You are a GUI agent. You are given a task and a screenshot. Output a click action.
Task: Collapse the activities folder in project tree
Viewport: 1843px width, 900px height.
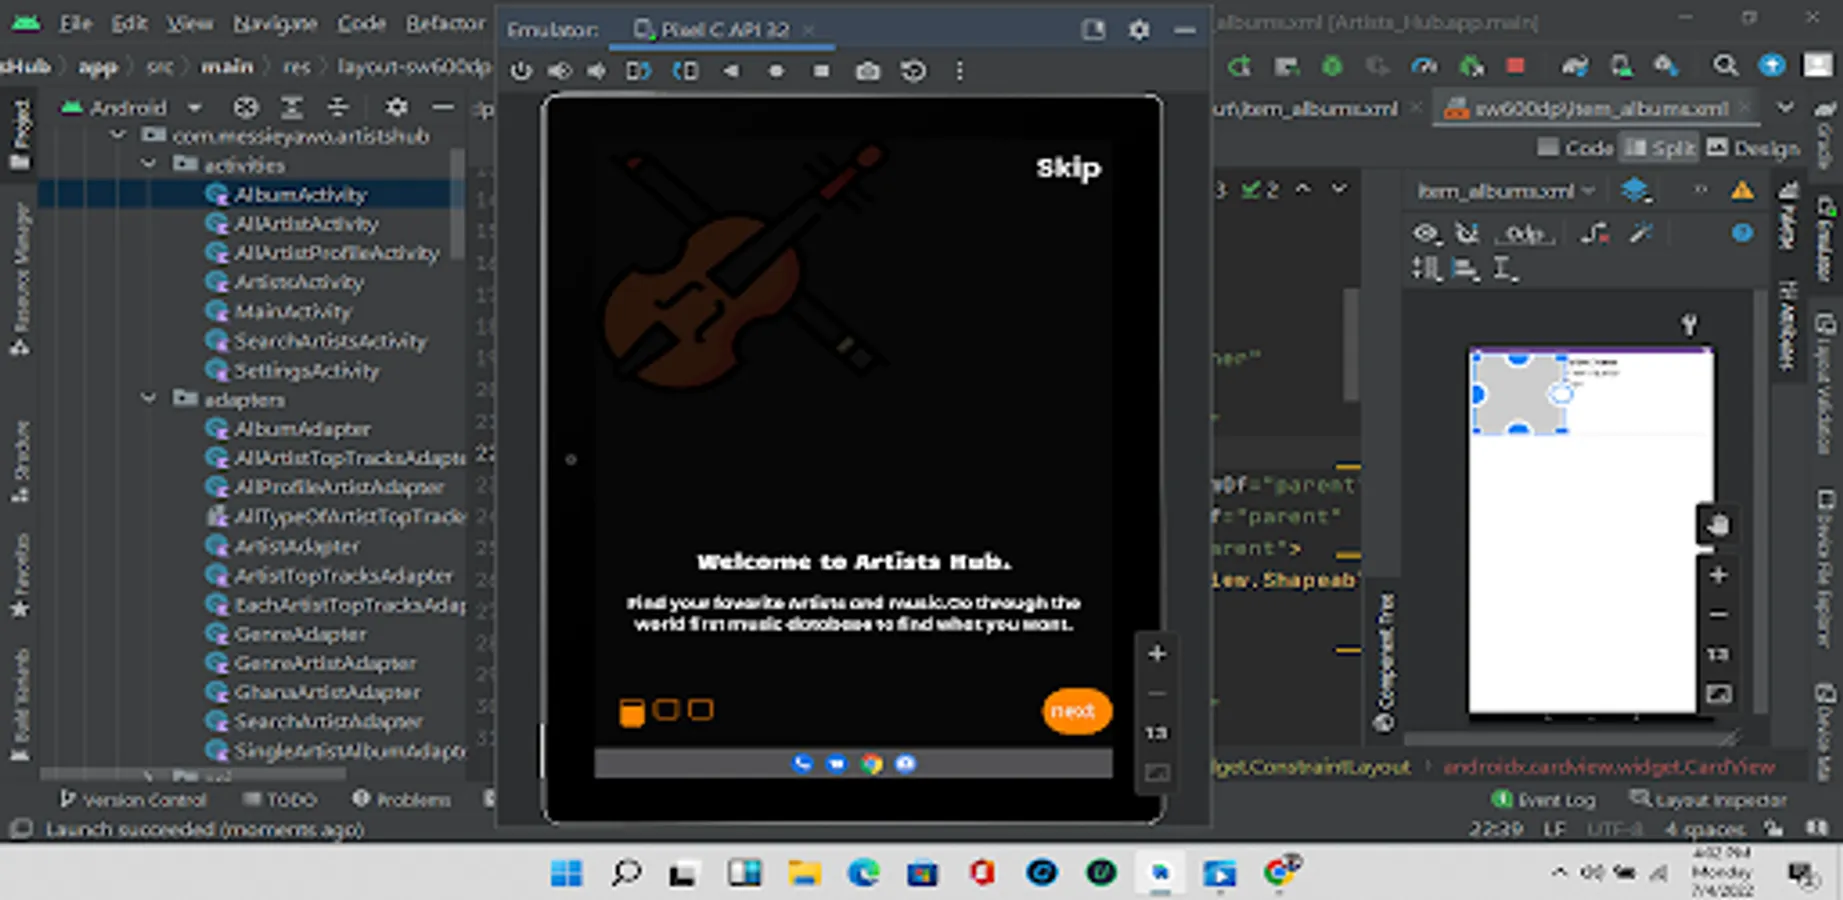[x=149, y=164]
